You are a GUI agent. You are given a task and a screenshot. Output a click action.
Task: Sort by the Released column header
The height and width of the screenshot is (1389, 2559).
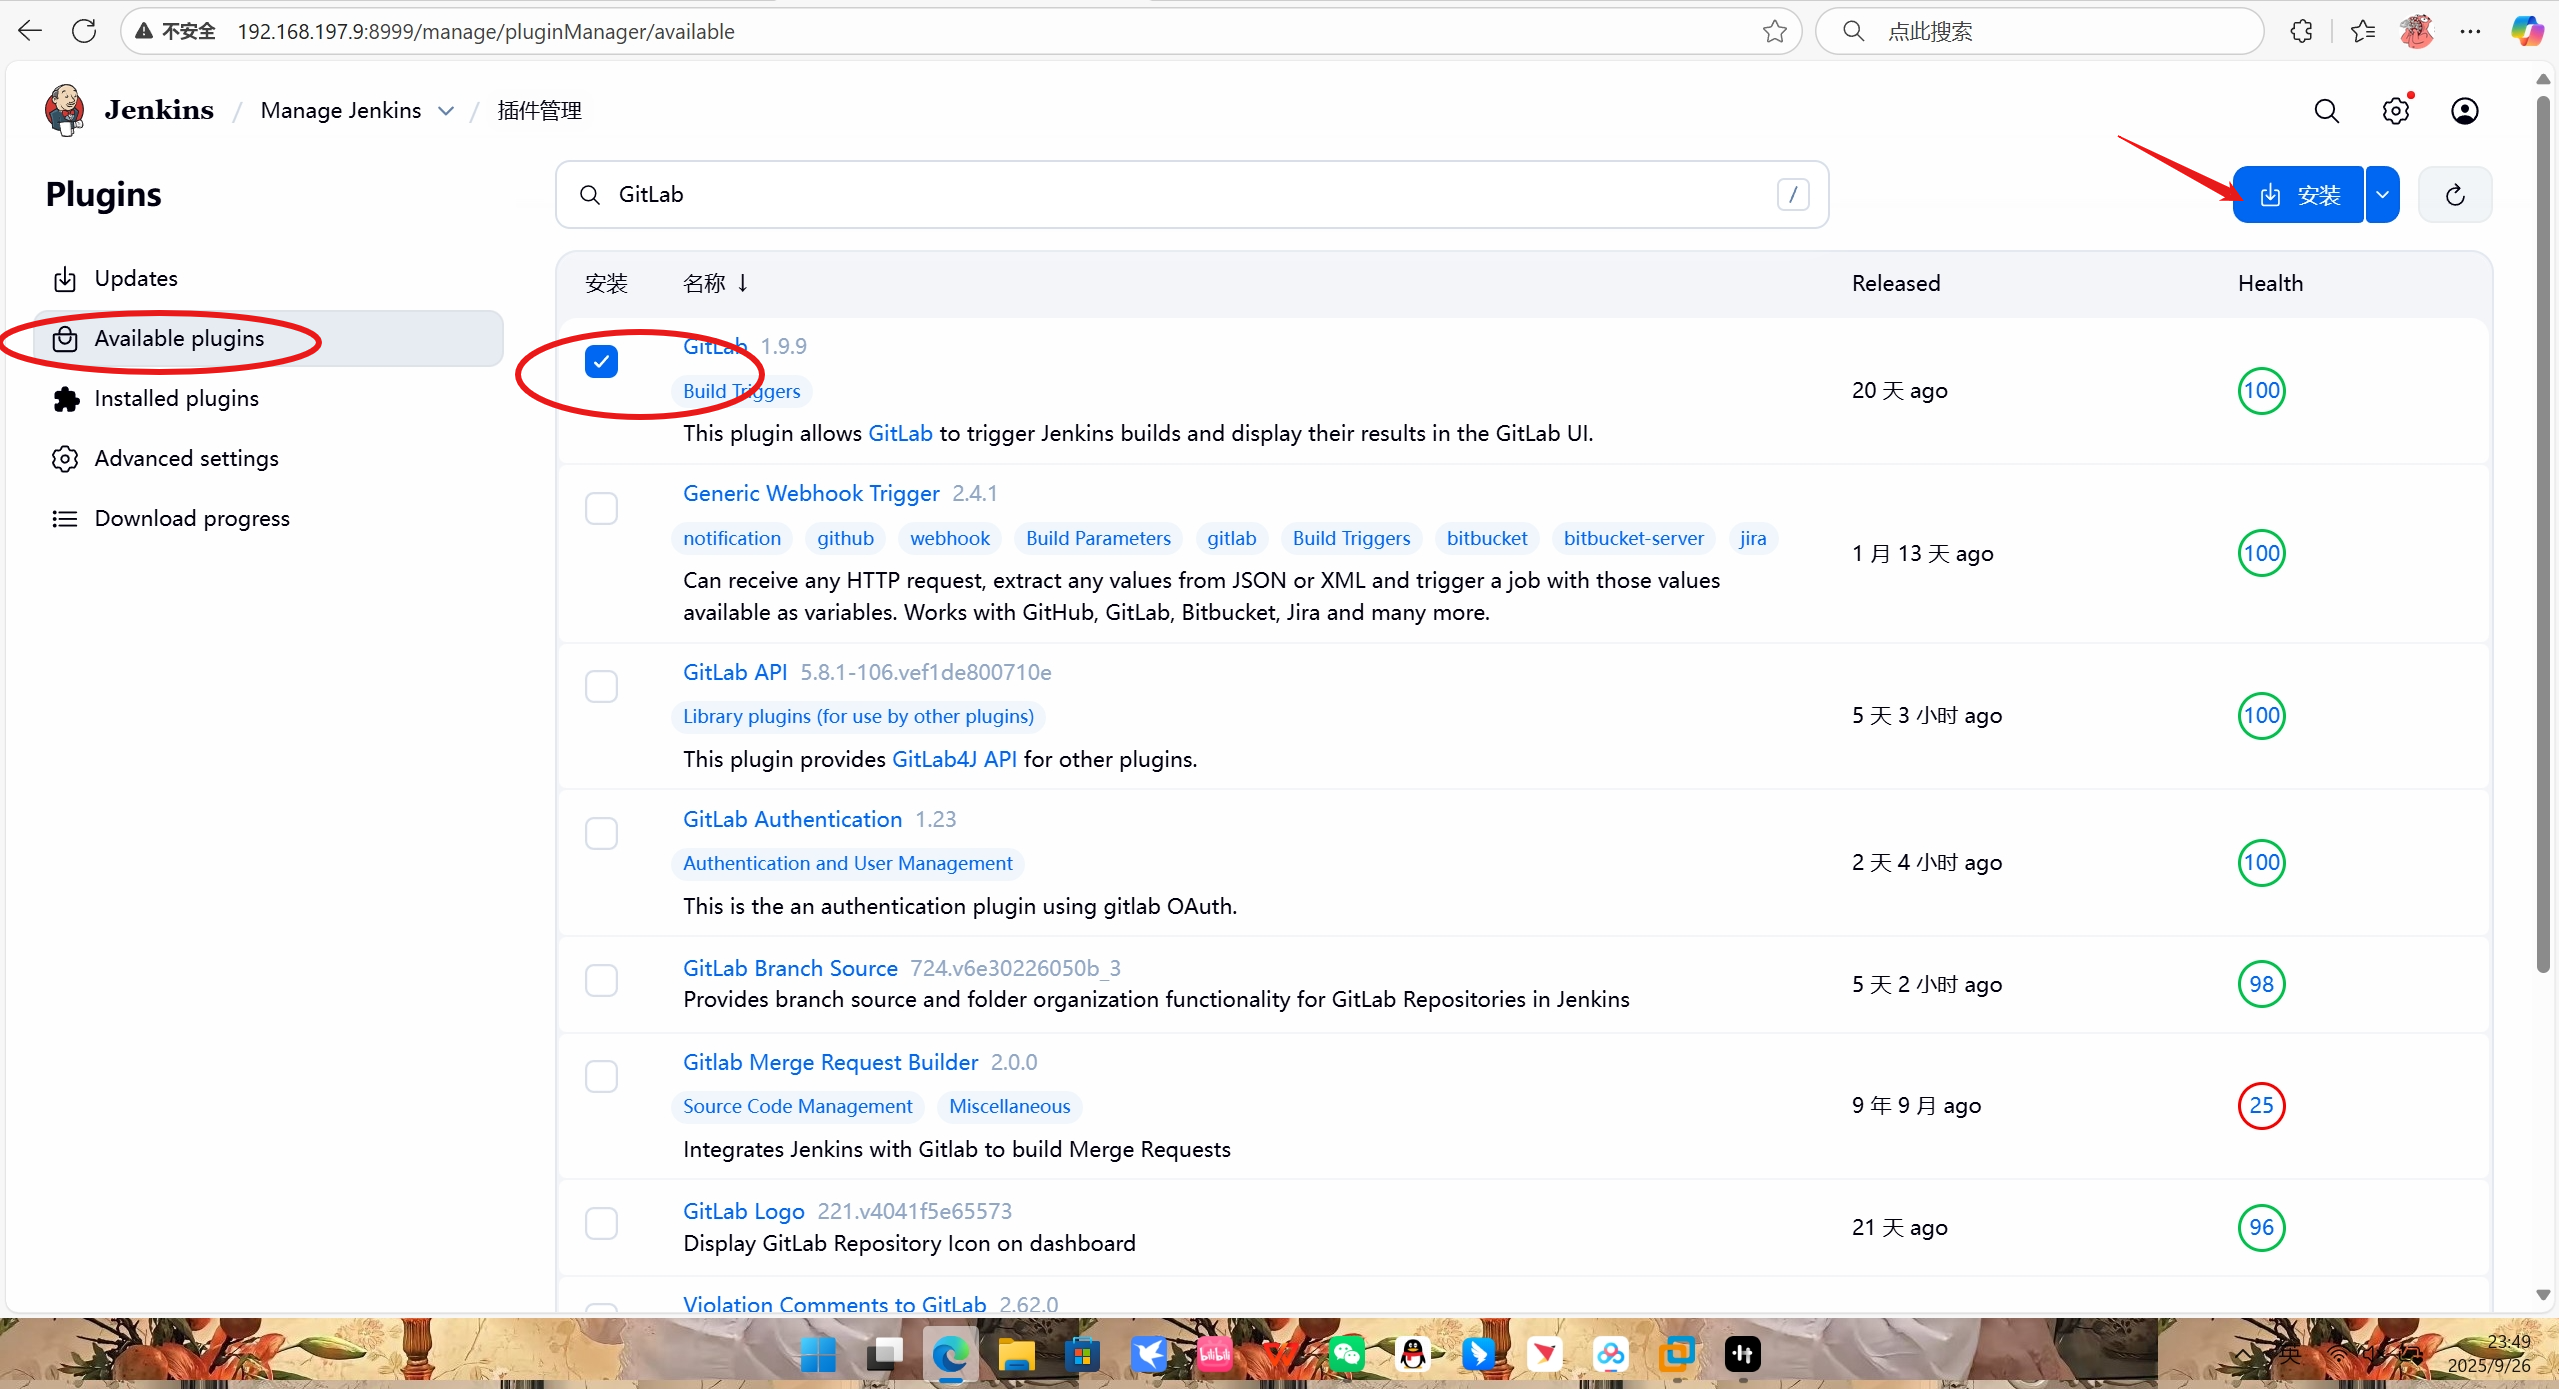coord(1895,283)
